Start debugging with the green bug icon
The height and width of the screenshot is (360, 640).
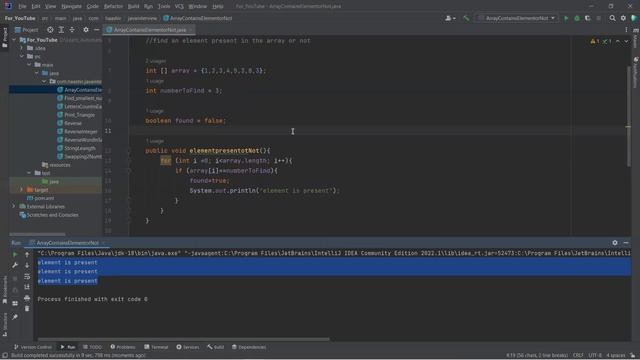coord(577,18)
